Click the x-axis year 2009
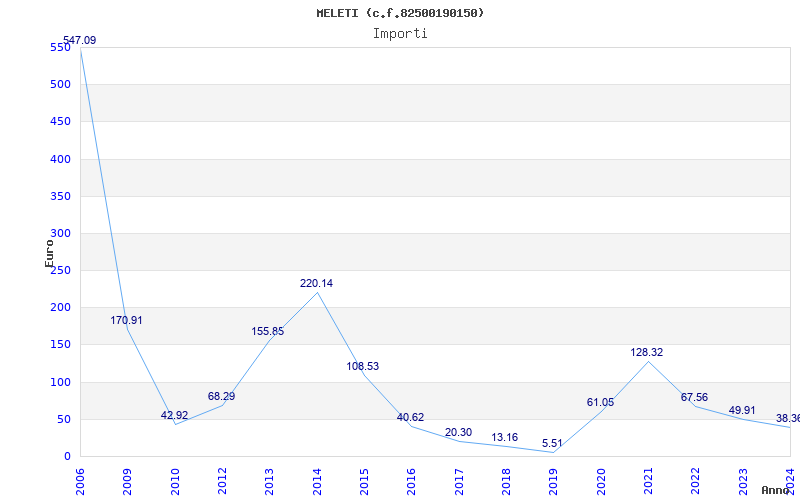800x500 pixels. [x=128, y=482]
